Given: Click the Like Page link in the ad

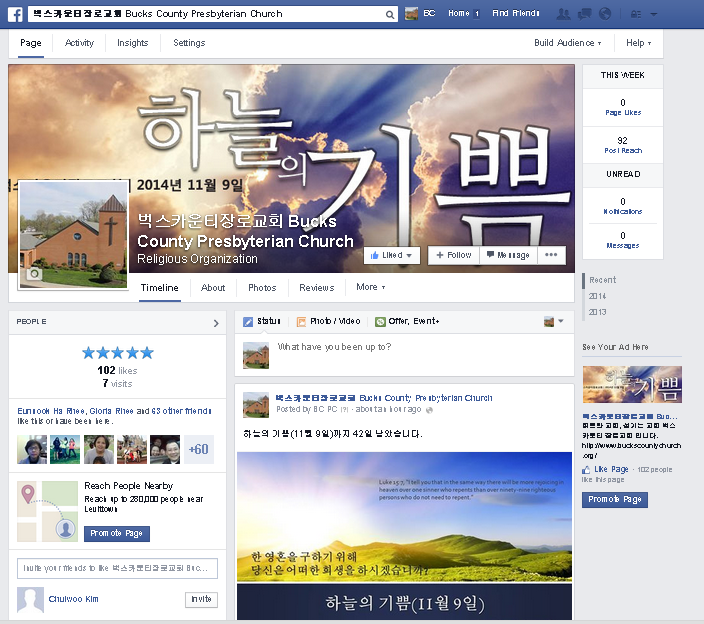Looking at the screenshot, I should click(x=612, y=470).
